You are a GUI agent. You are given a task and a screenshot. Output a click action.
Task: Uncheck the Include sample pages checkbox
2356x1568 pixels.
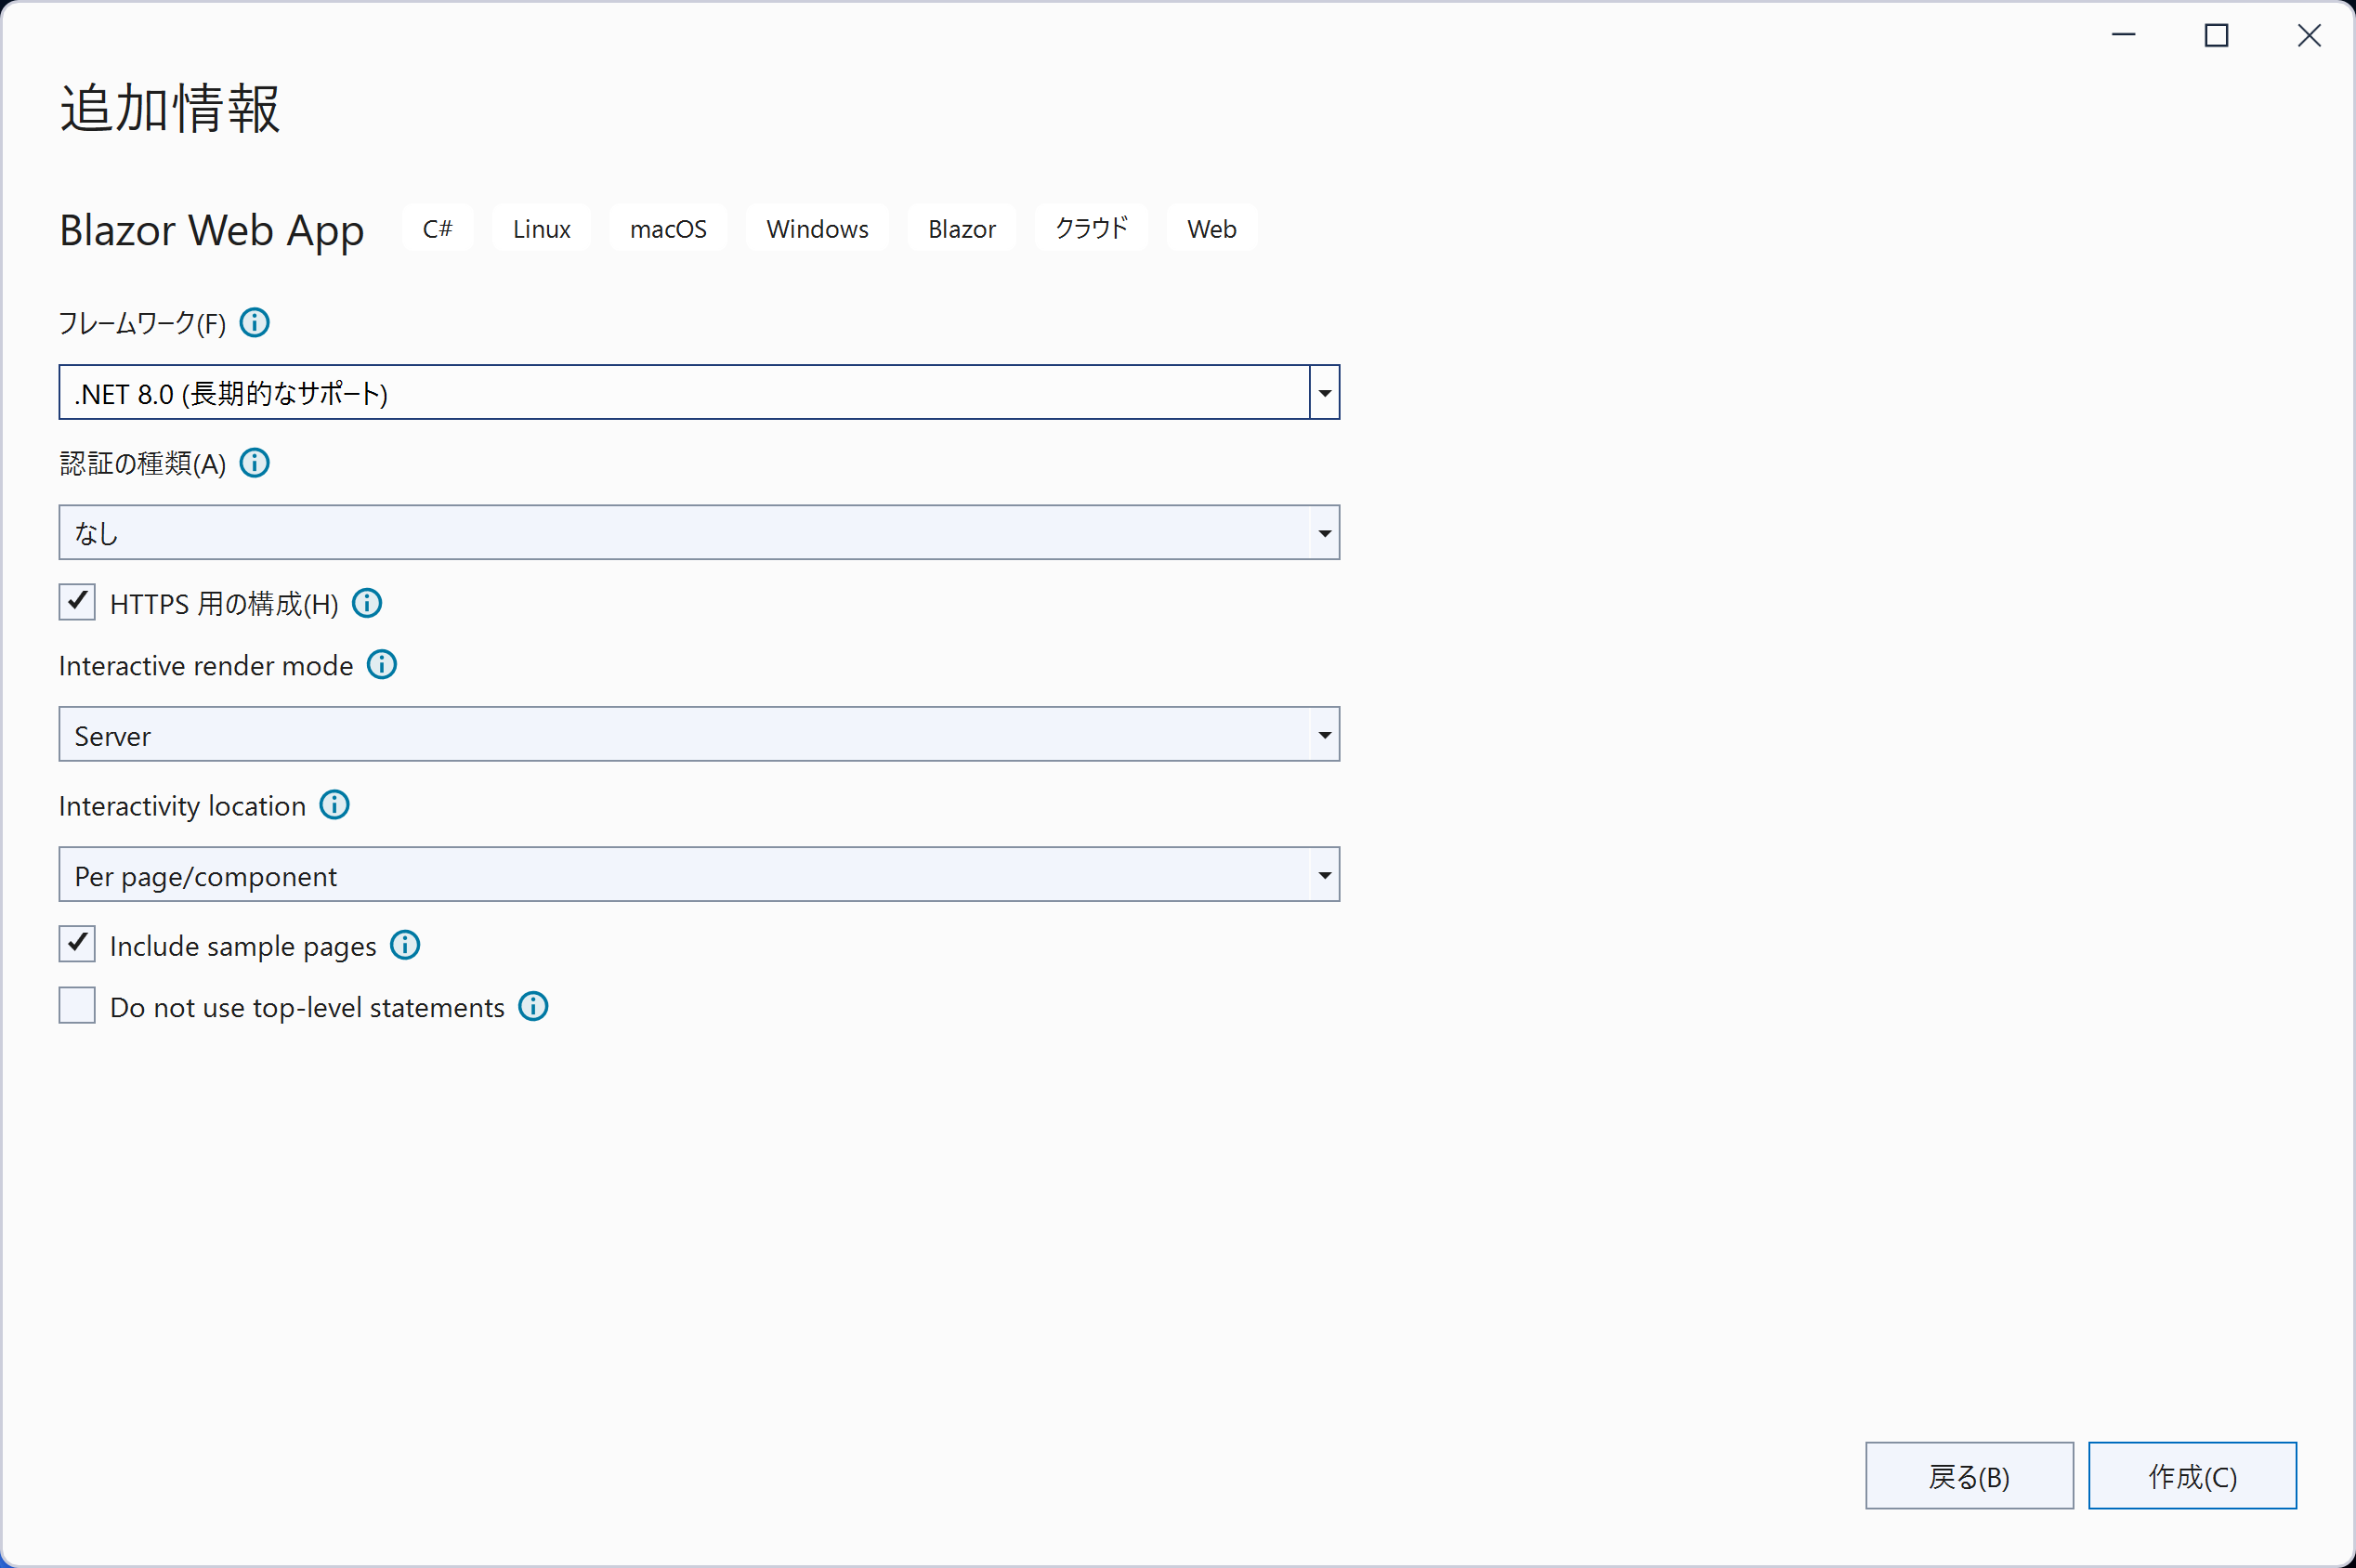click(x=77, y=944)
